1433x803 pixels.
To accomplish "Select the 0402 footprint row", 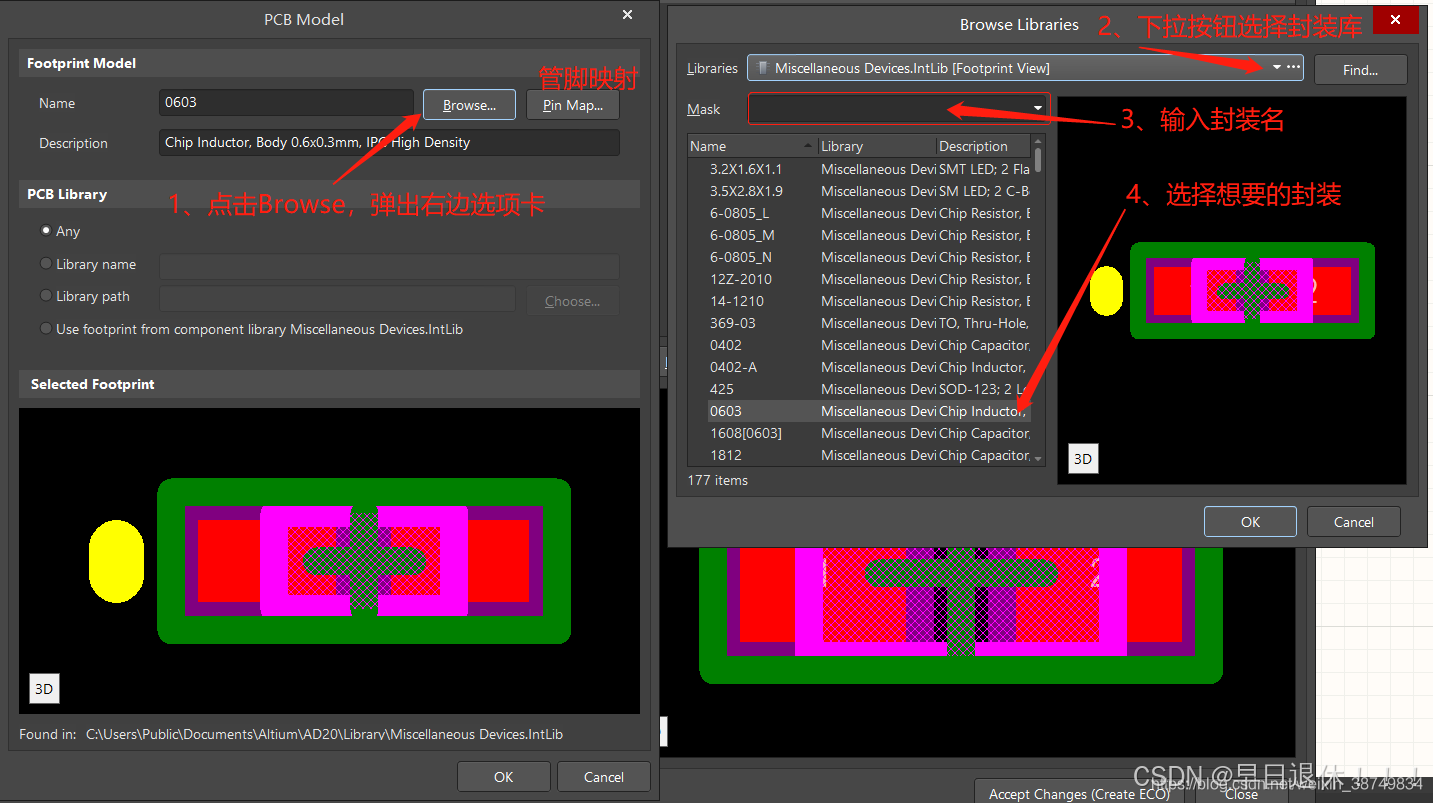I will point(859,345).
